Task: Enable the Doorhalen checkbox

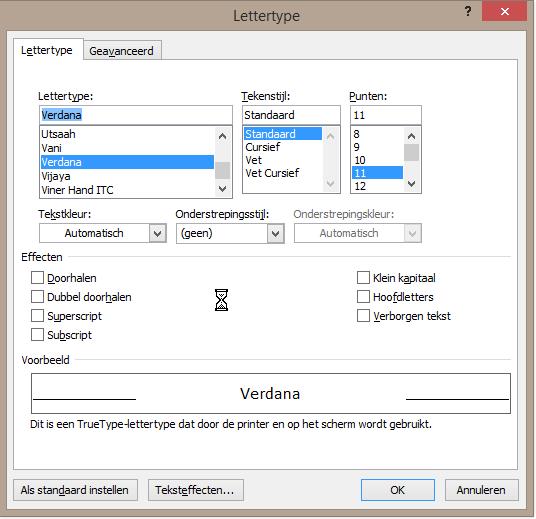Action: pyautogui.click(x=37, y=278)
